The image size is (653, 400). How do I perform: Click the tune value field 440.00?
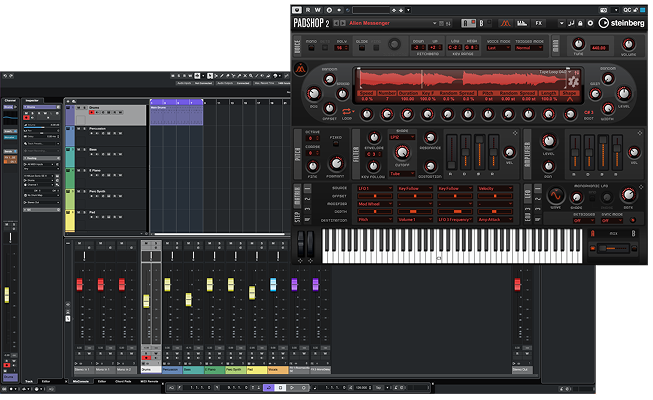598,48
